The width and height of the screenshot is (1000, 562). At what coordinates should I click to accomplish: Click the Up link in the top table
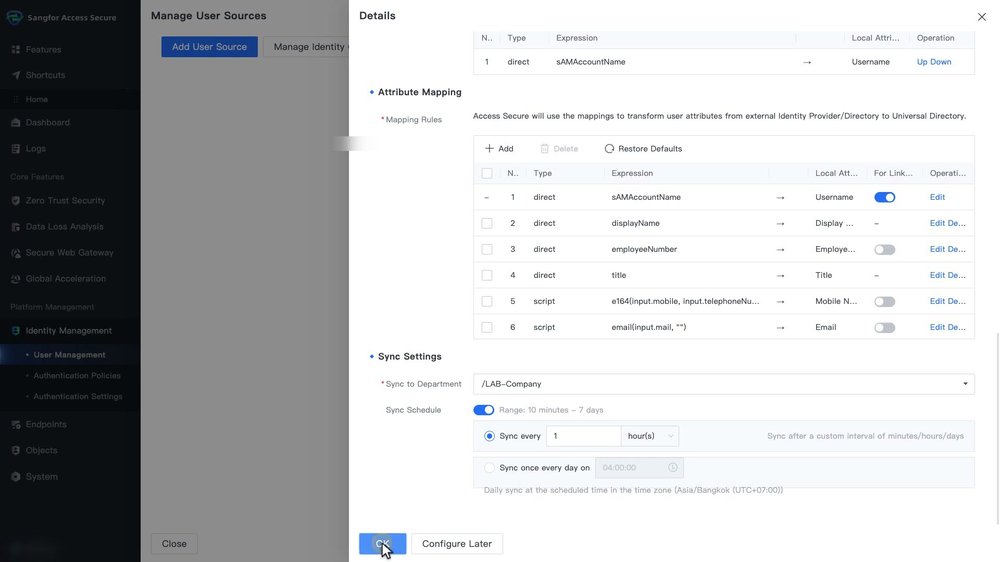(x=922, y=62)
